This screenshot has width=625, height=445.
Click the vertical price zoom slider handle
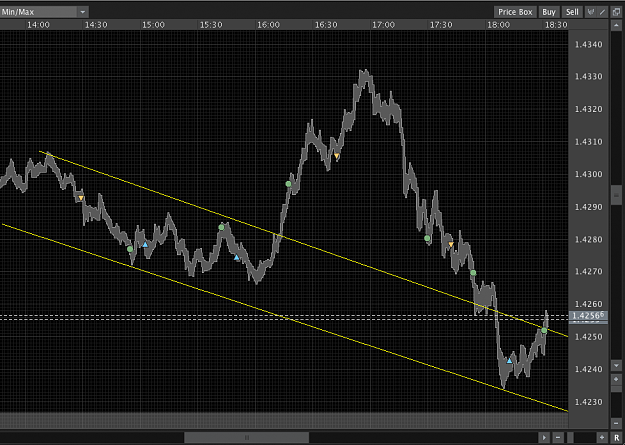pos(616,387)
